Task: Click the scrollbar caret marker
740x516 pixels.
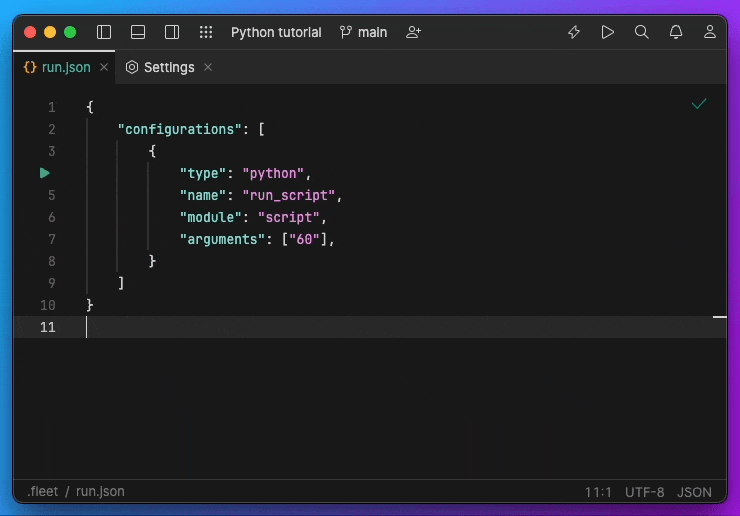Action: coord(719,317)
